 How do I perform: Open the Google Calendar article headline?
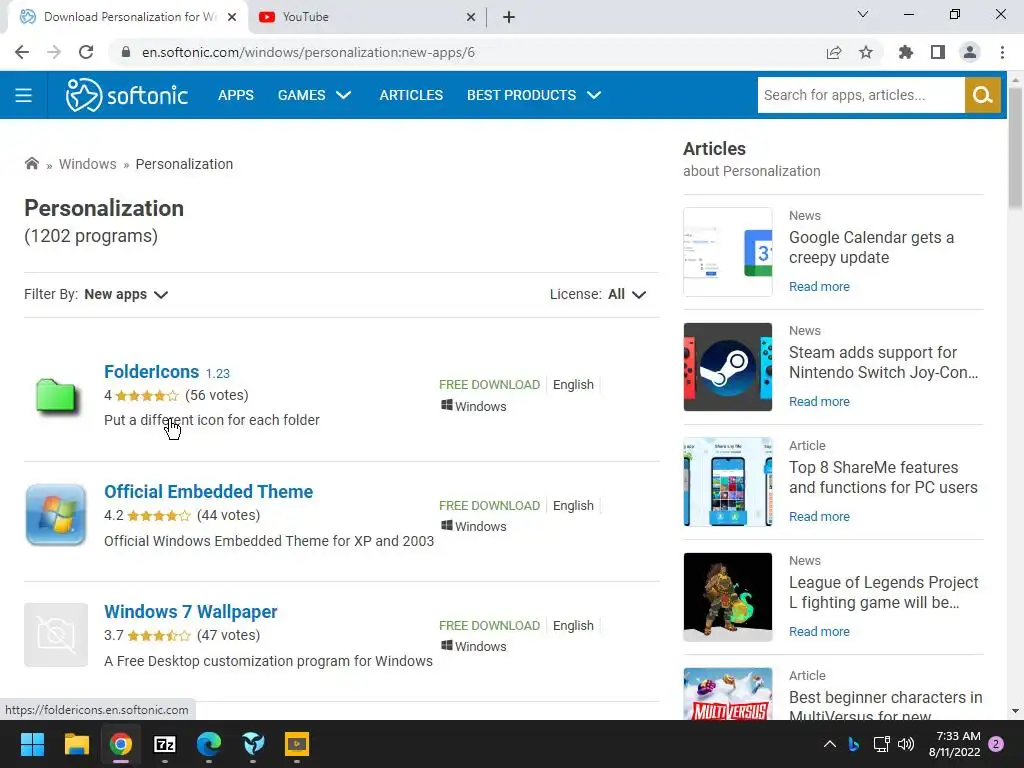tap(871, 248)
